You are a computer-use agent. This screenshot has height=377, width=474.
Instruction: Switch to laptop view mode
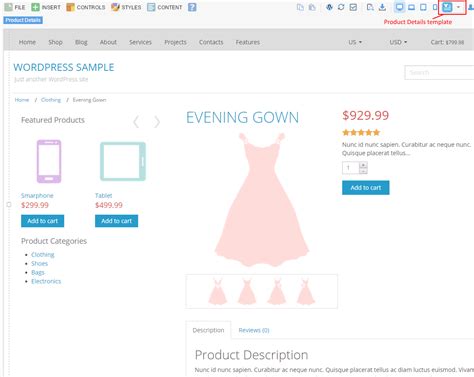411,7
